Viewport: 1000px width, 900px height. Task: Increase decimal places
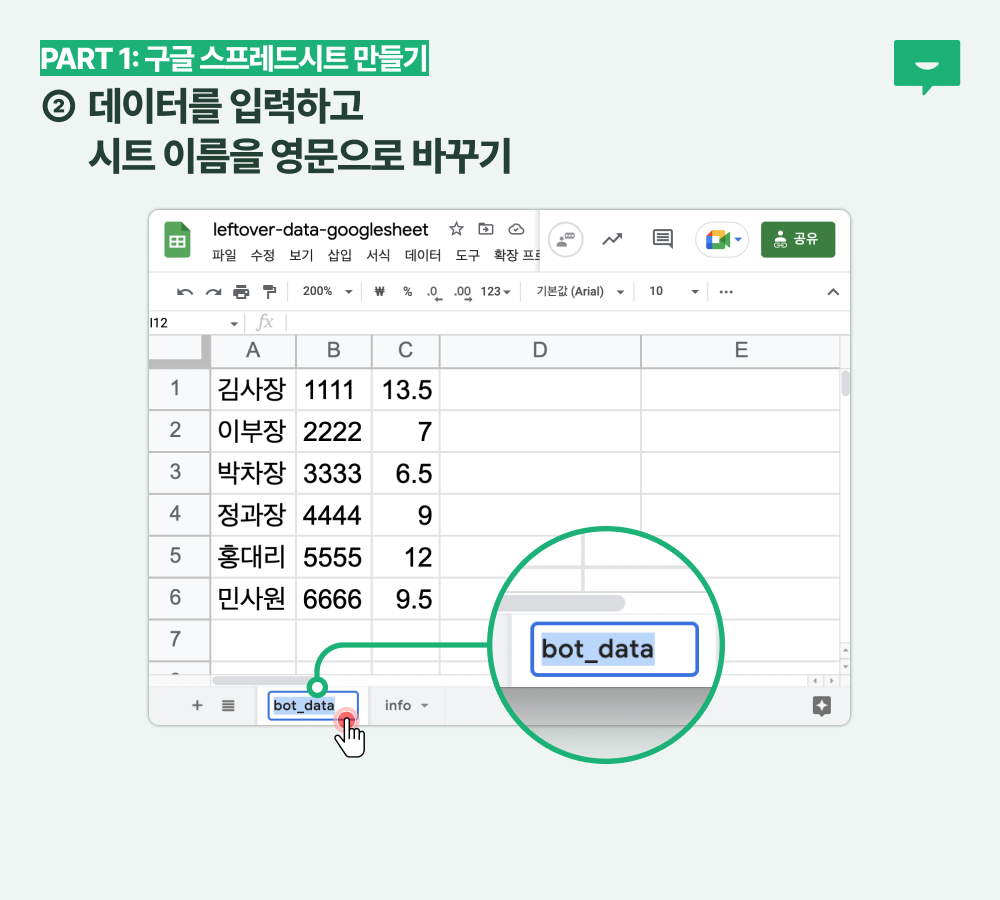click(x=463, y=293)
